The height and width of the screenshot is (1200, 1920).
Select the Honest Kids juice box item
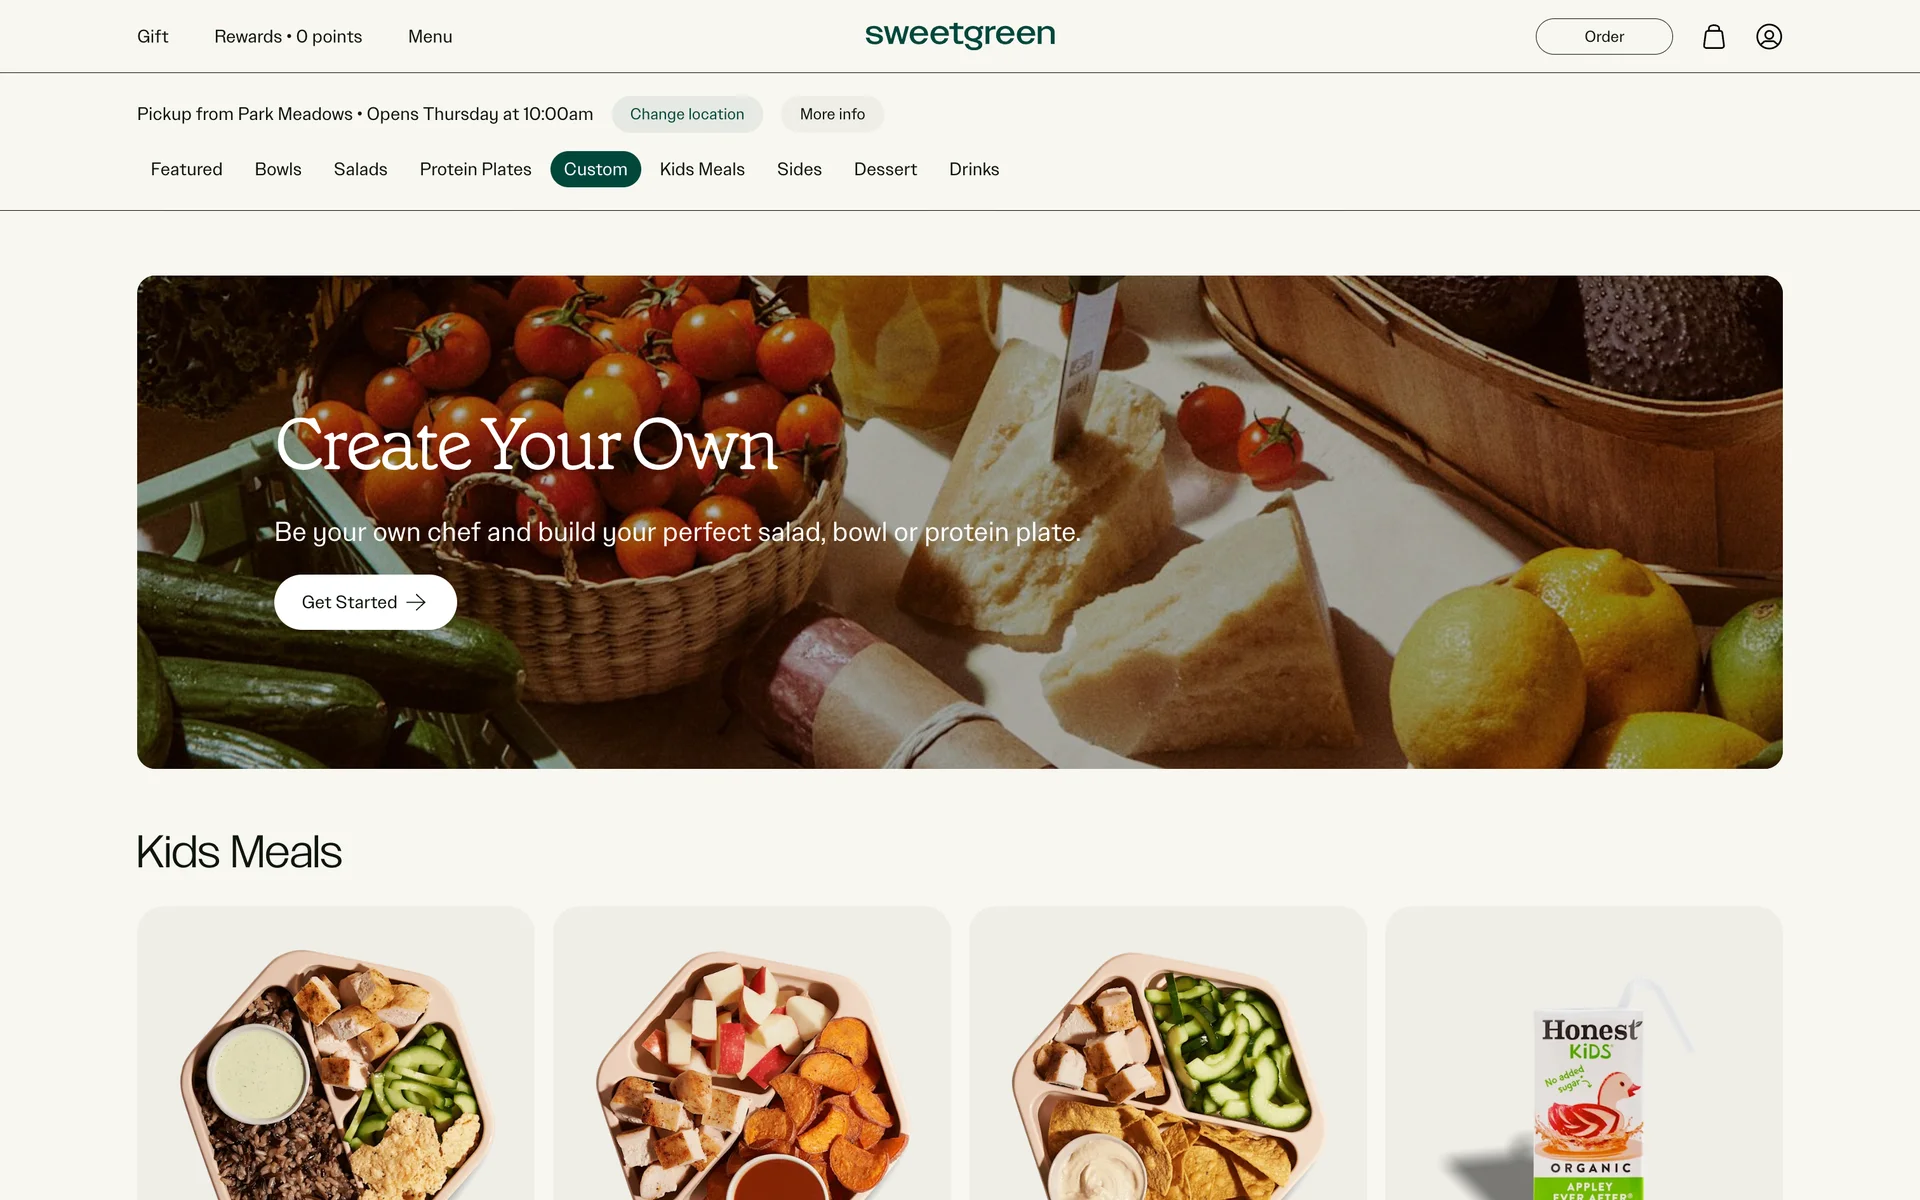point(1584,1053)
